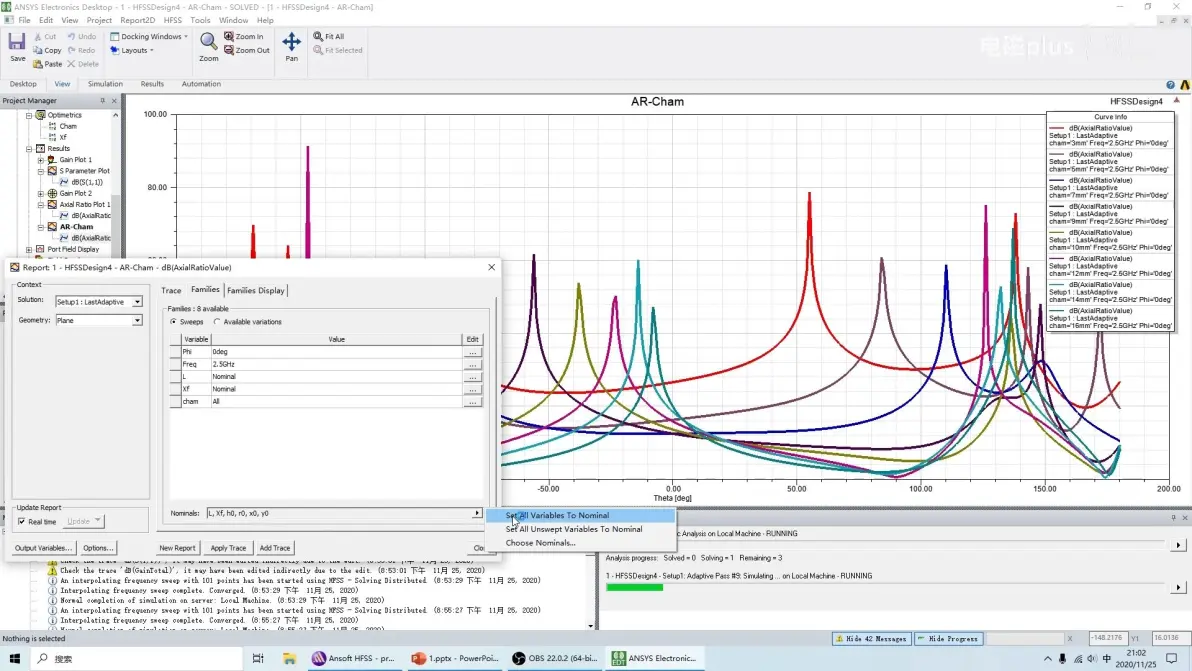Open the Geometry dropdown
Viewport: 1192px width, 671px height.
pos(137,321)
